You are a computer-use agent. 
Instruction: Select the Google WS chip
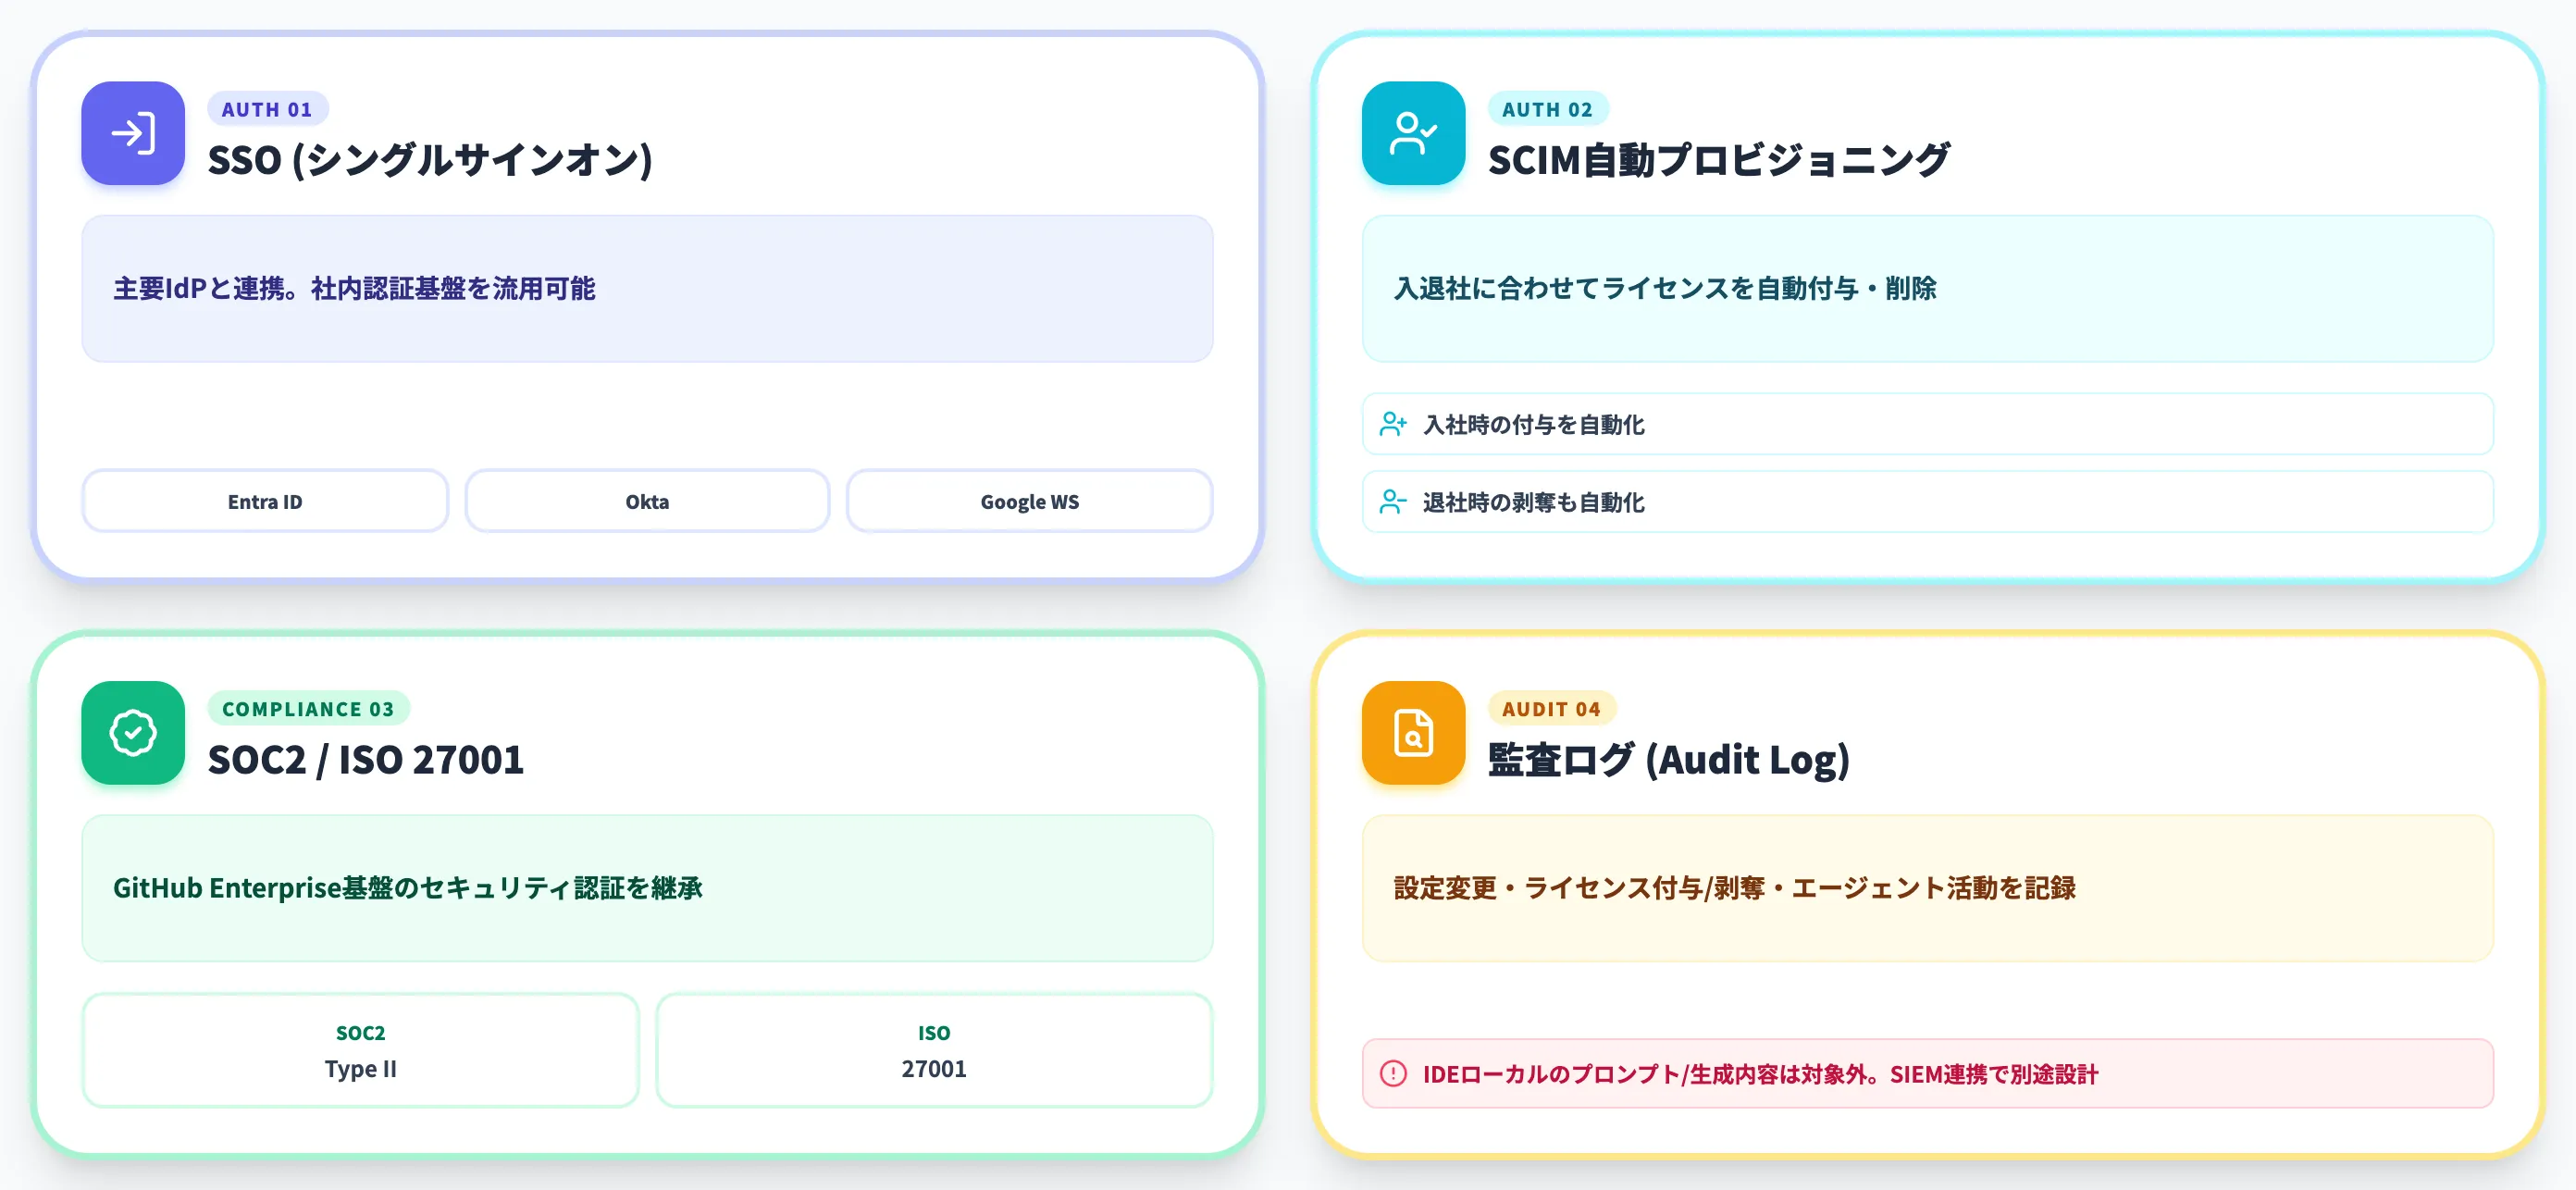[1029, 501]
